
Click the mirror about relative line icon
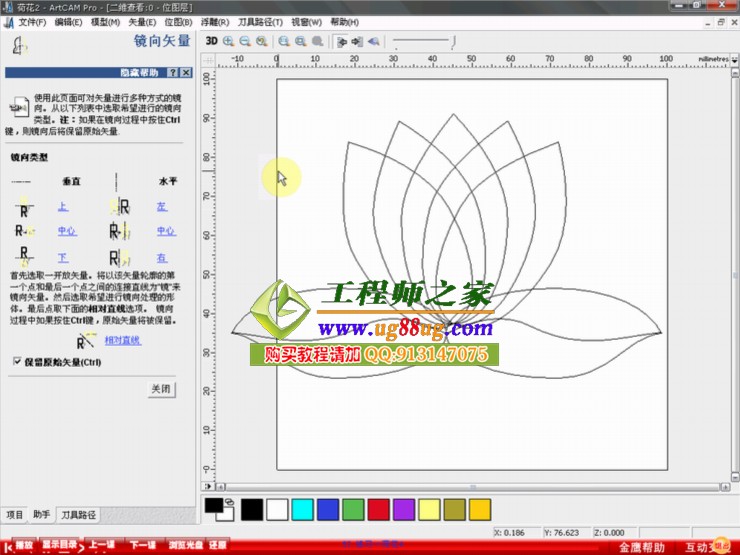91,340
